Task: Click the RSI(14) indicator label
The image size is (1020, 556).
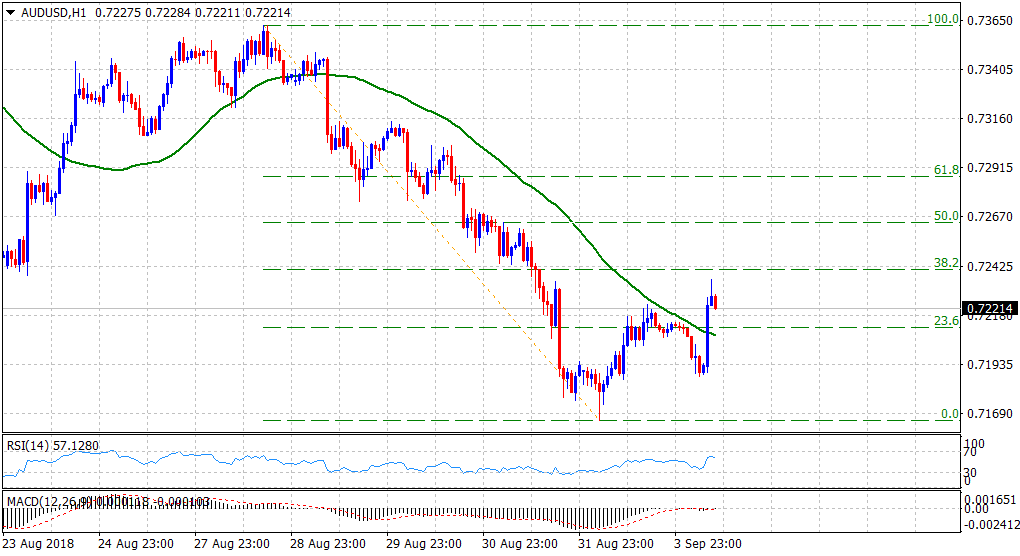Action: pos(28,444)
